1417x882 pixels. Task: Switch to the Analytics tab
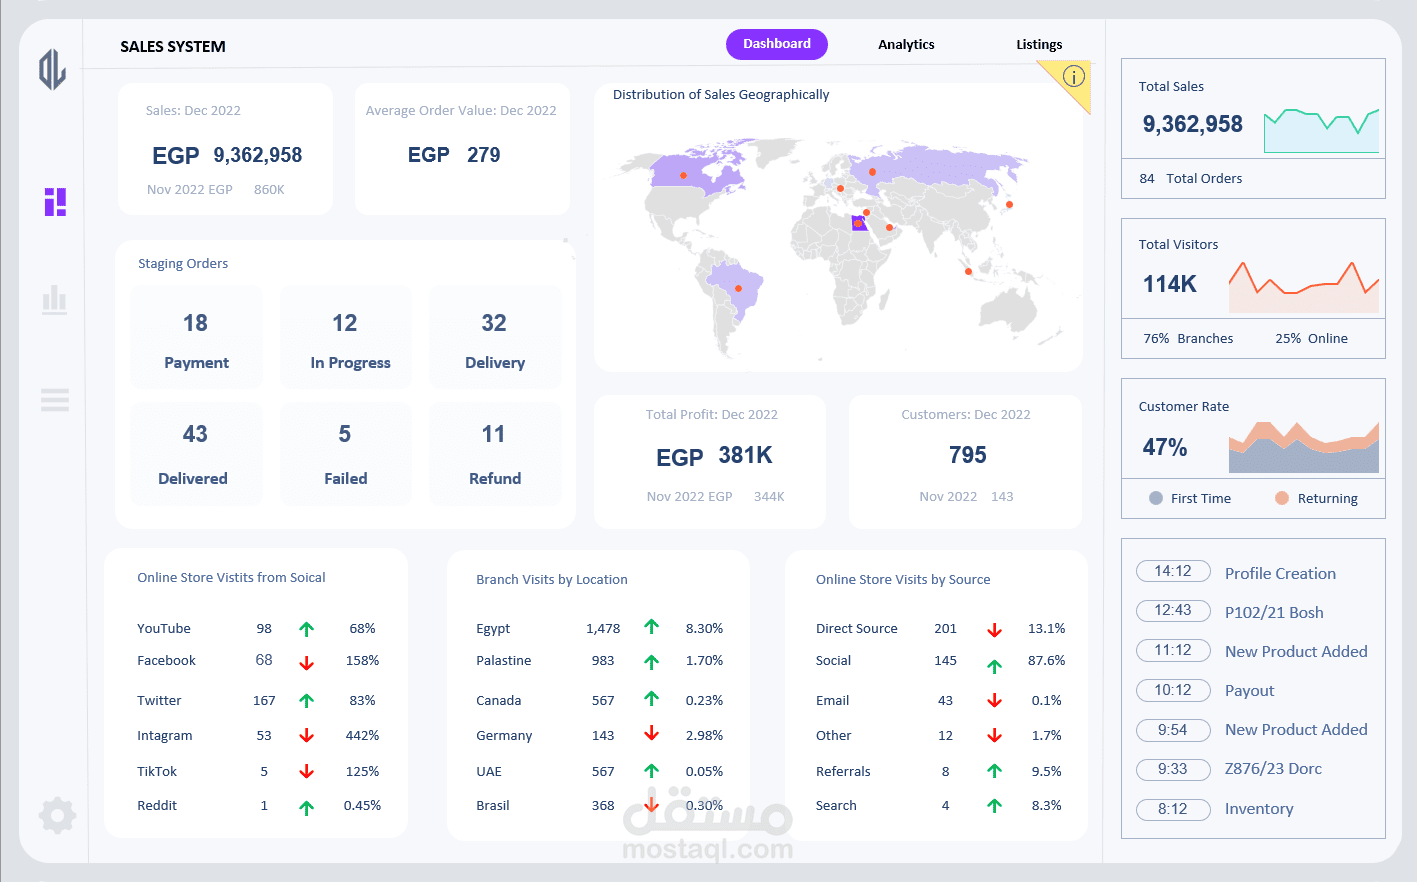tap(906, 44)
